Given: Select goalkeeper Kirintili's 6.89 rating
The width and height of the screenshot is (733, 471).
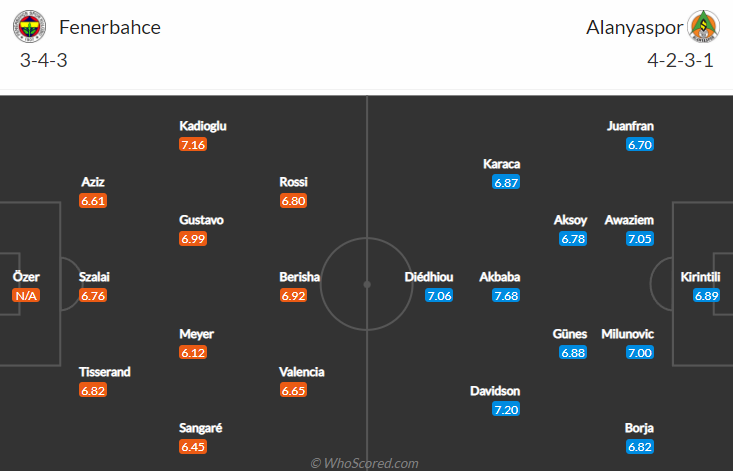Looking at the screenshot, I should click(707, 296).
